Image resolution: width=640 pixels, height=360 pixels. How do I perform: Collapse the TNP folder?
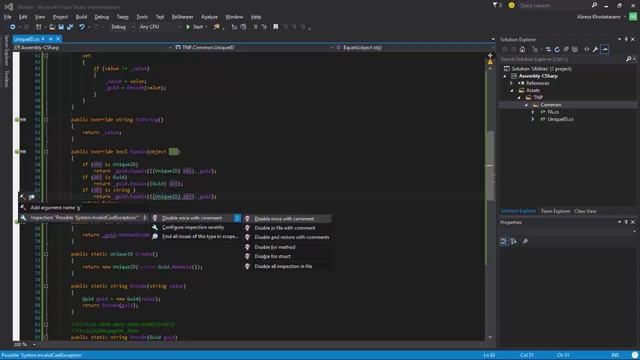pos(519,98)
